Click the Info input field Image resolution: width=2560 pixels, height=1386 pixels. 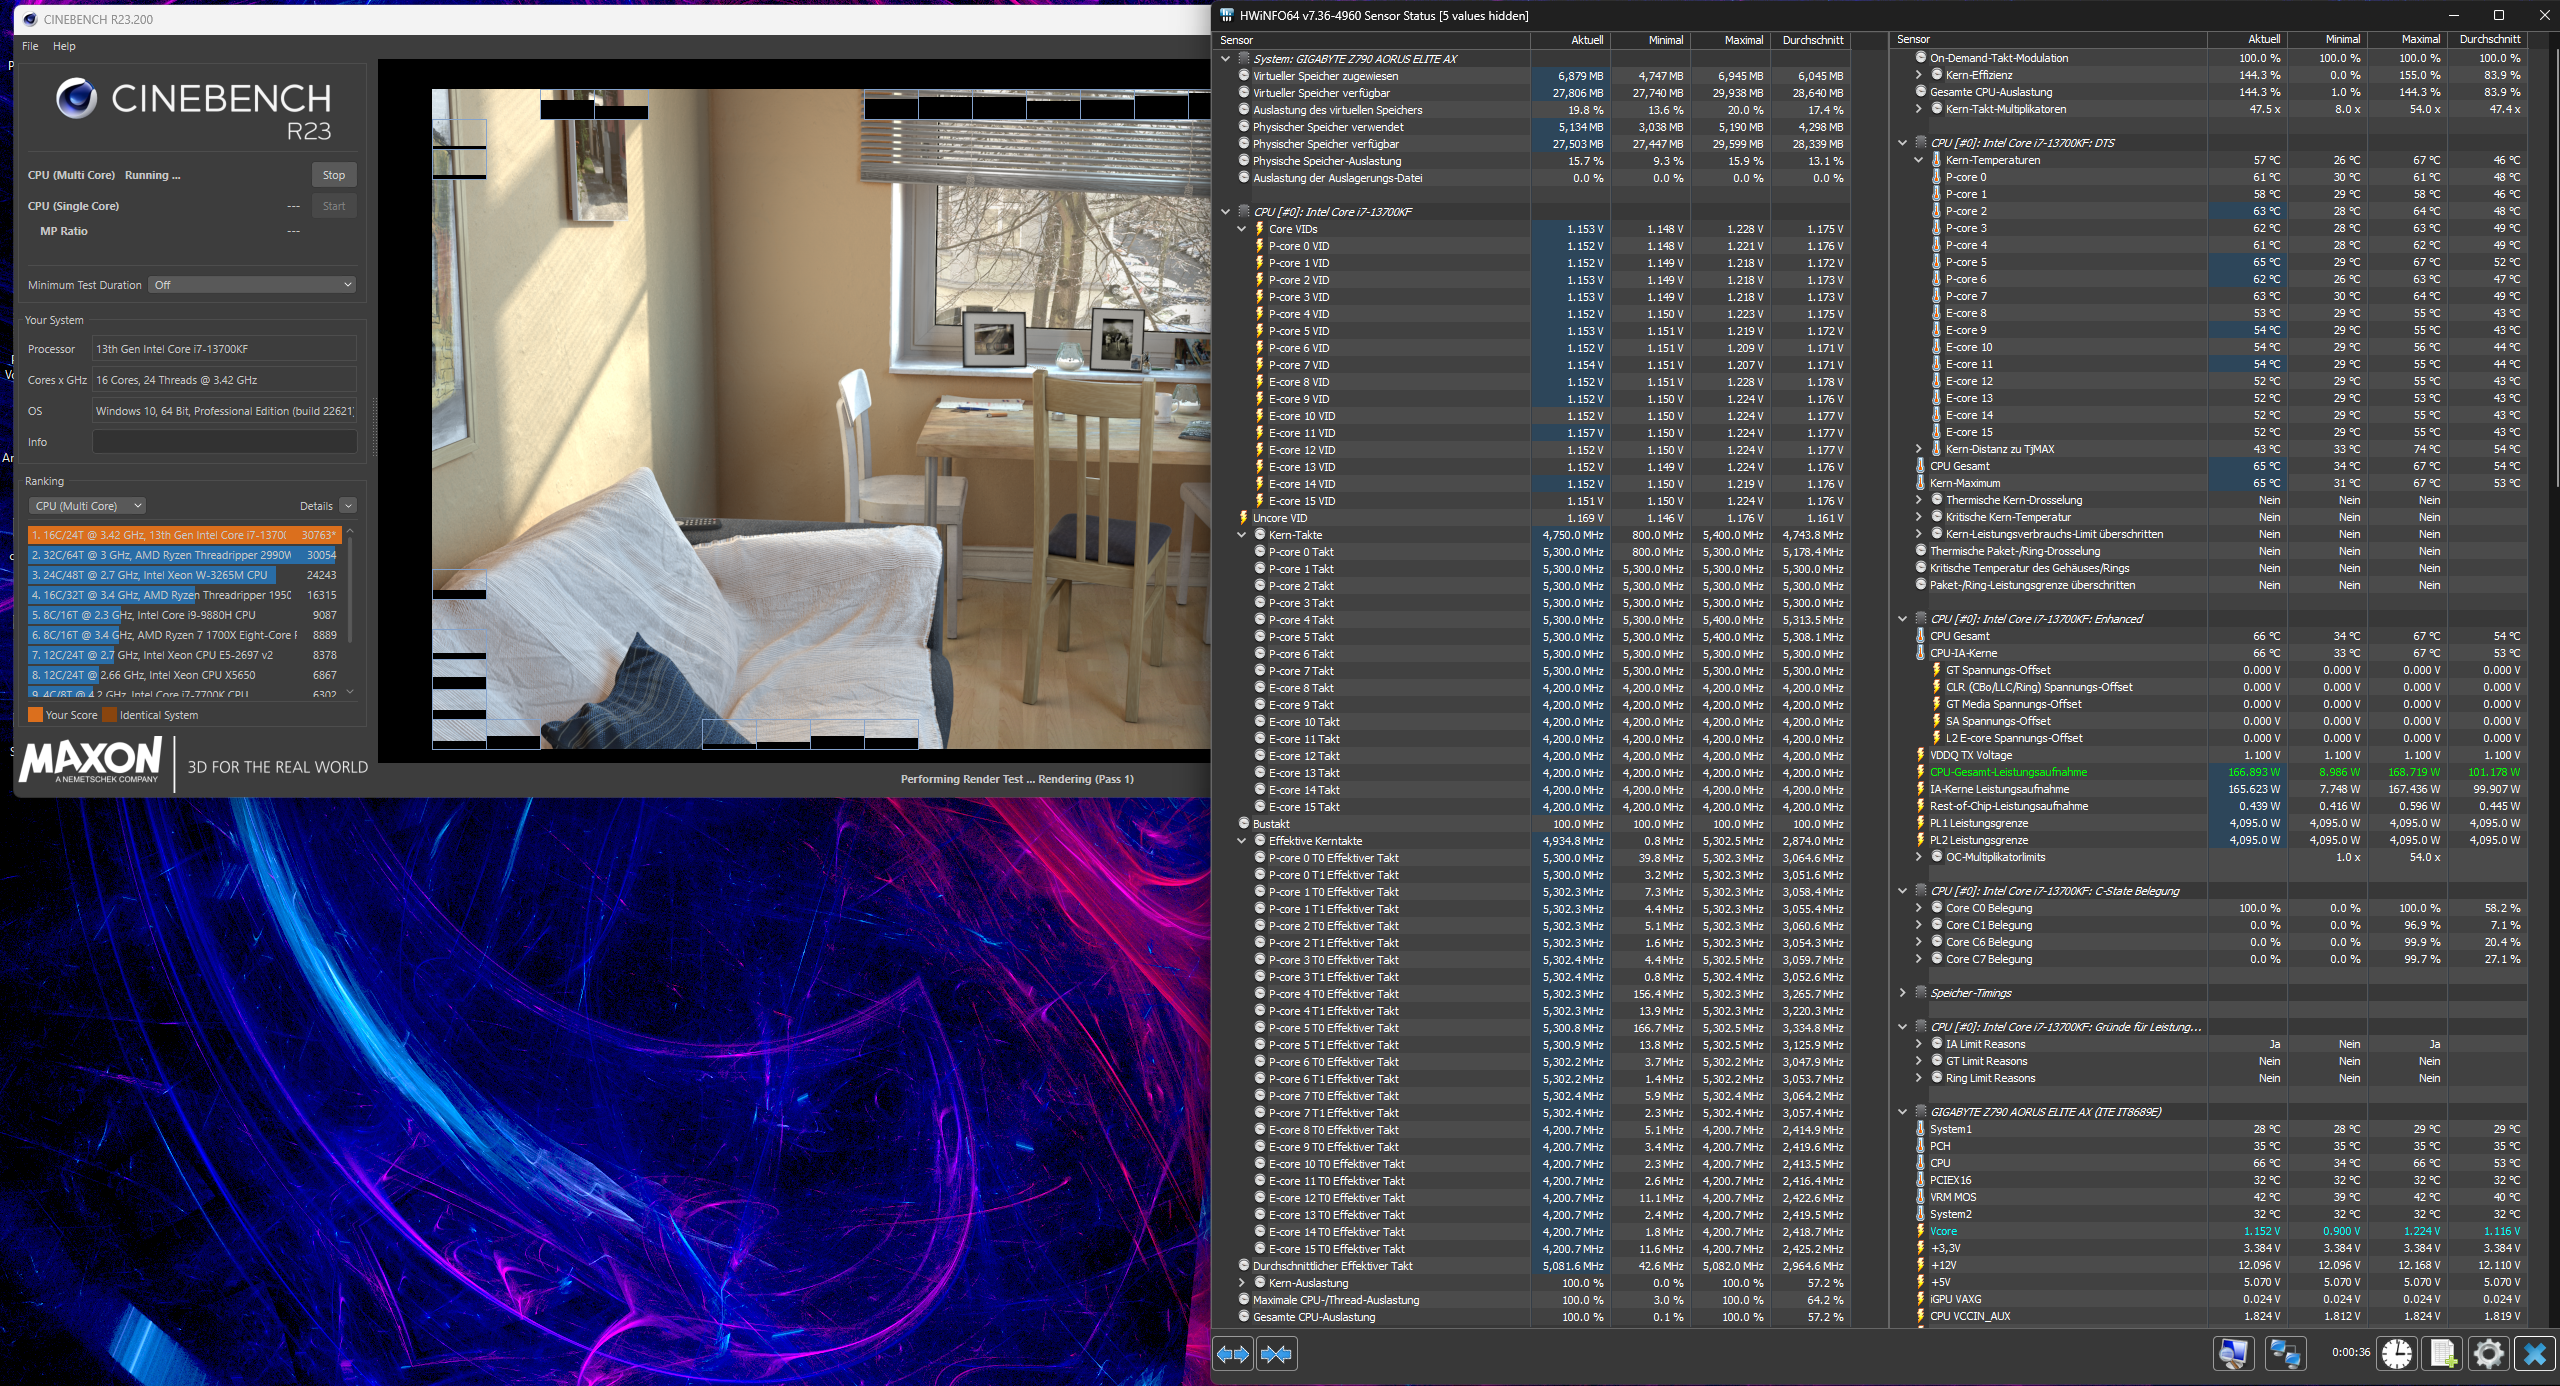225,442
